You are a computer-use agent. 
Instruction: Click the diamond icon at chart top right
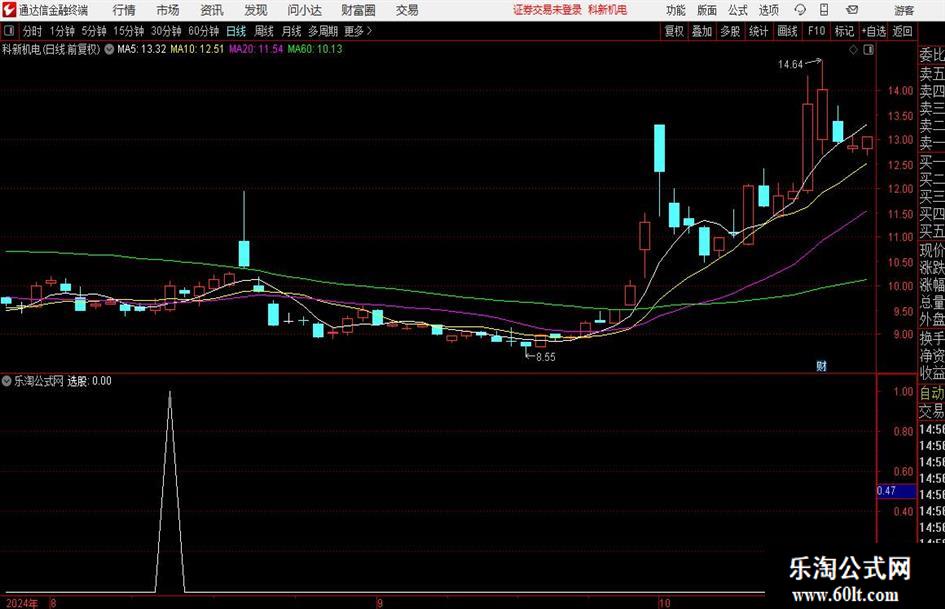[853, 50]
